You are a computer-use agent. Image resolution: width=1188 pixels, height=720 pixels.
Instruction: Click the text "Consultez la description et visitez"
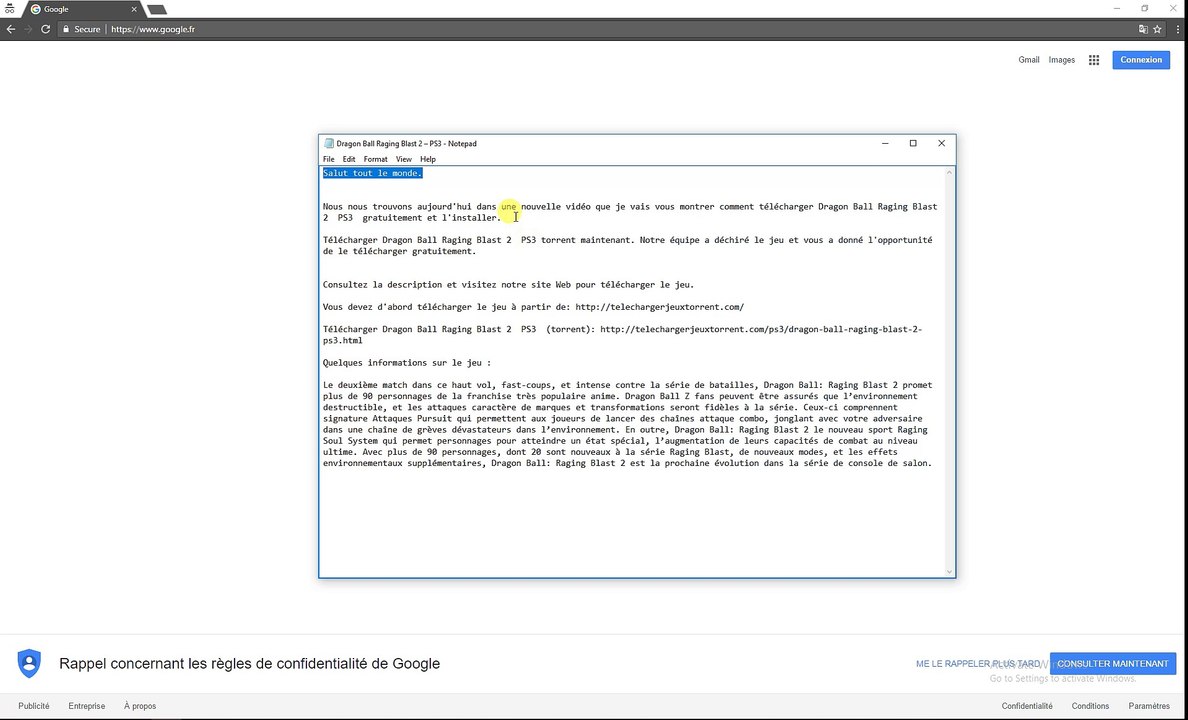point(409,285)
